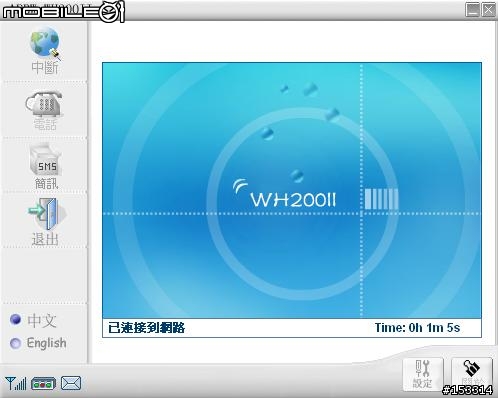This screenshot has height=398, width=498.
Task: Select the English language radio button
Action: pyautogui.click(x=15, y=343)
